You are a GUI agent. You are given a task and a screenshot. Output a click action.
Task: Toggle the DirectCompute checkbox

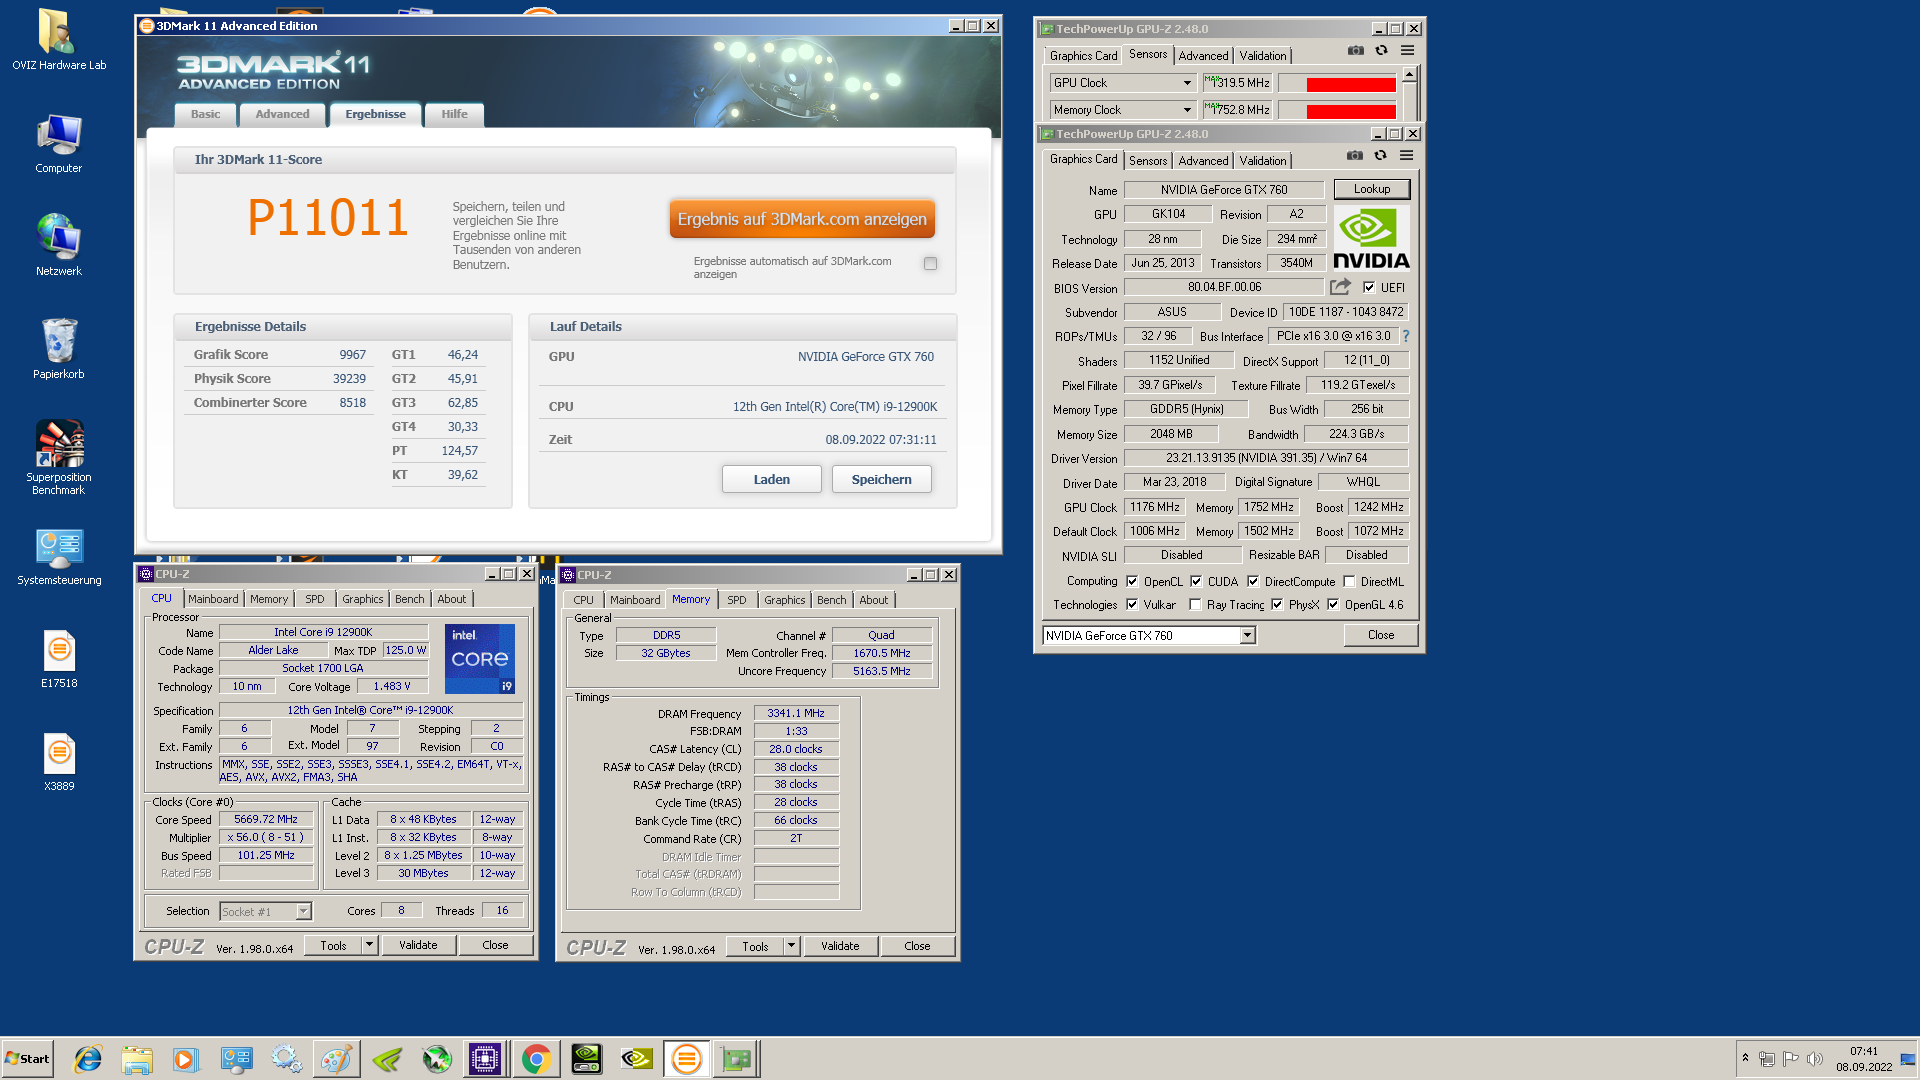click(1253, 581)
